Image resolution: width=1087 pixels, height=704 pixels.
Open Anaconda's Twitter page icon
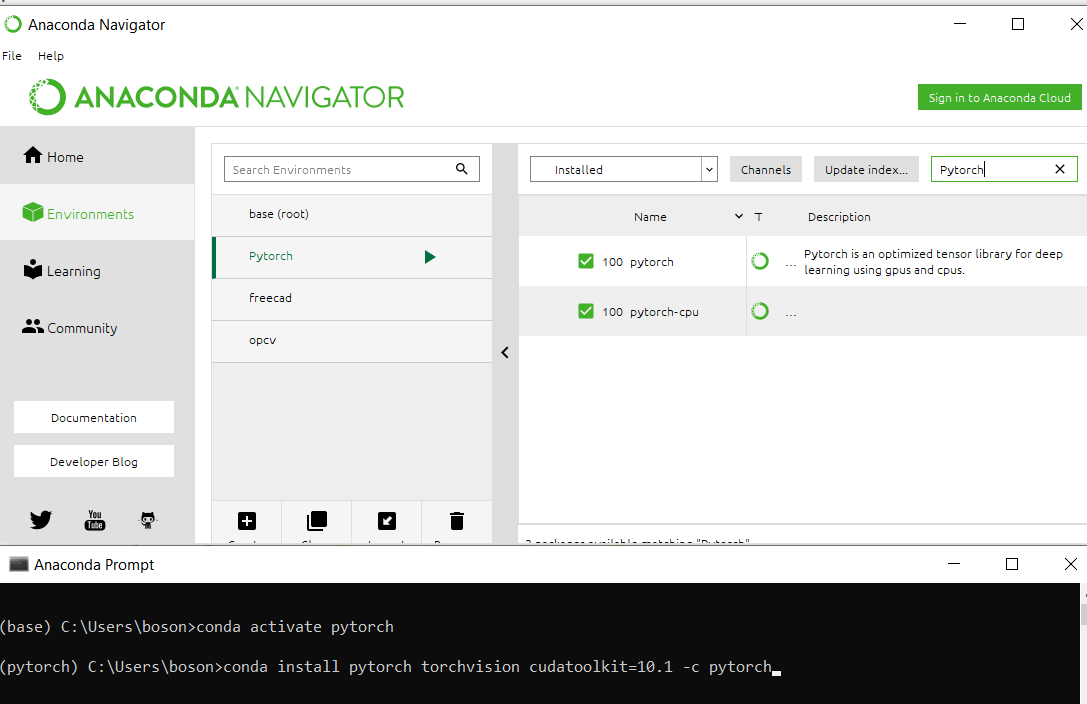click(41, 520)
